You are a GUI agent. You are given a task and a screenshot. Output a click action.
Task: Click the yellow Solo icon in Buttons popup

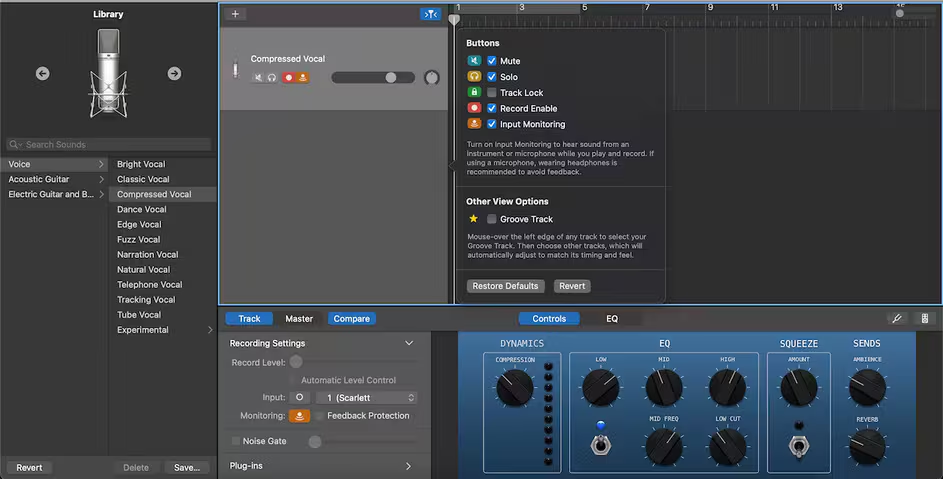coord(474,76)
